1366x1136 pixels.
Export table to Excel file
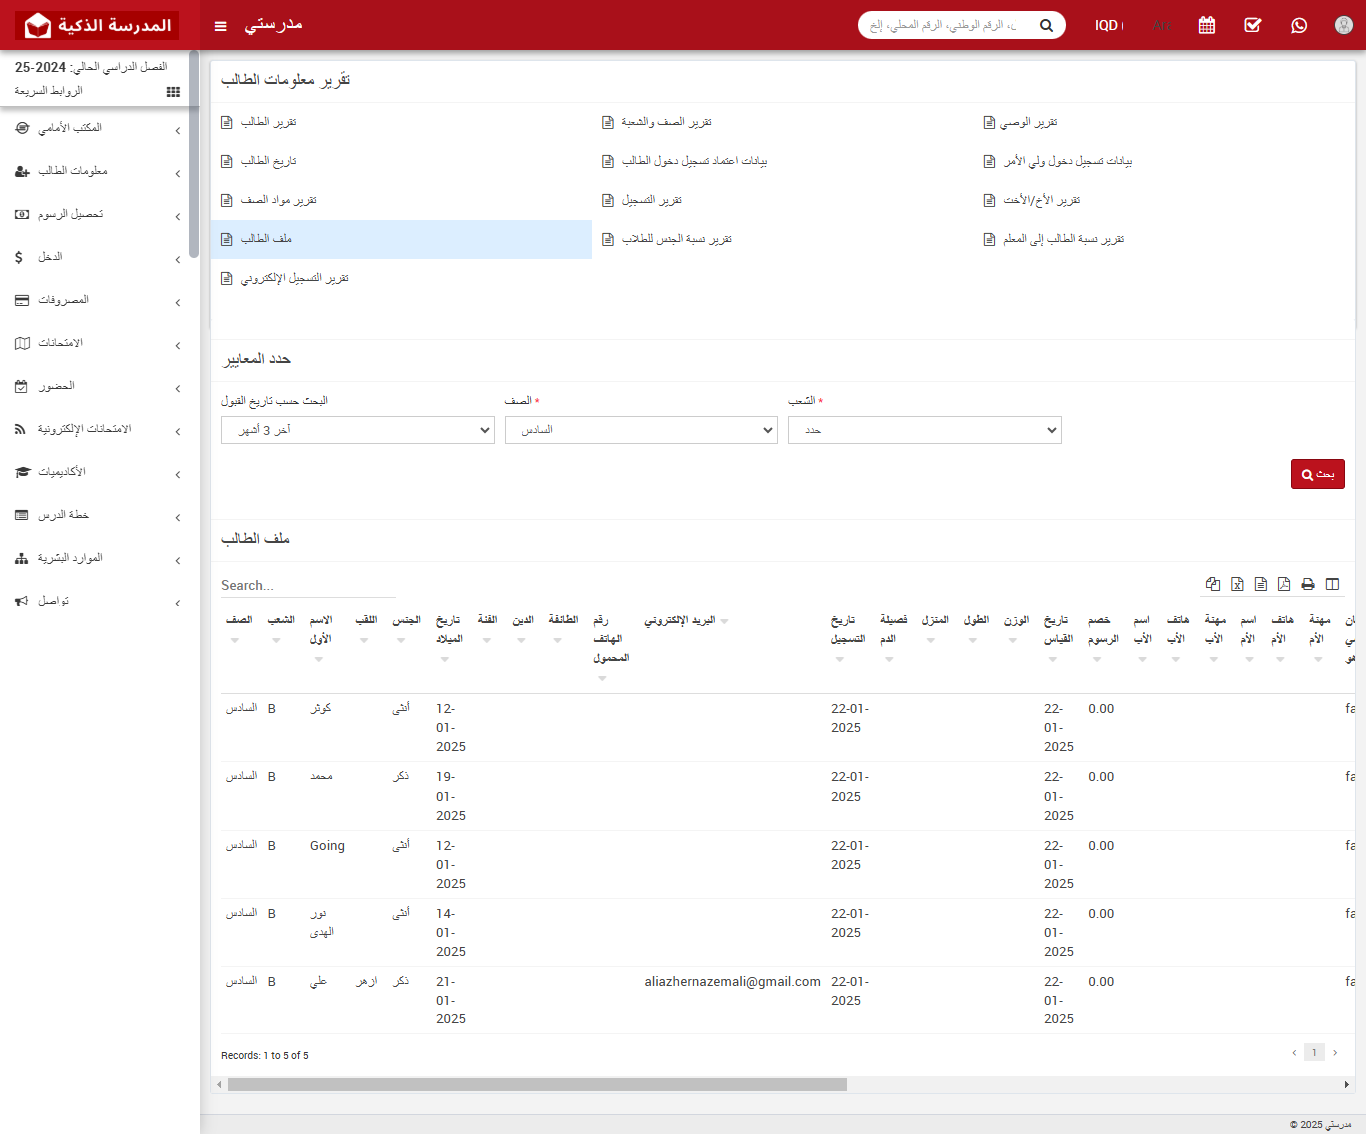[x=1237, y=584]
